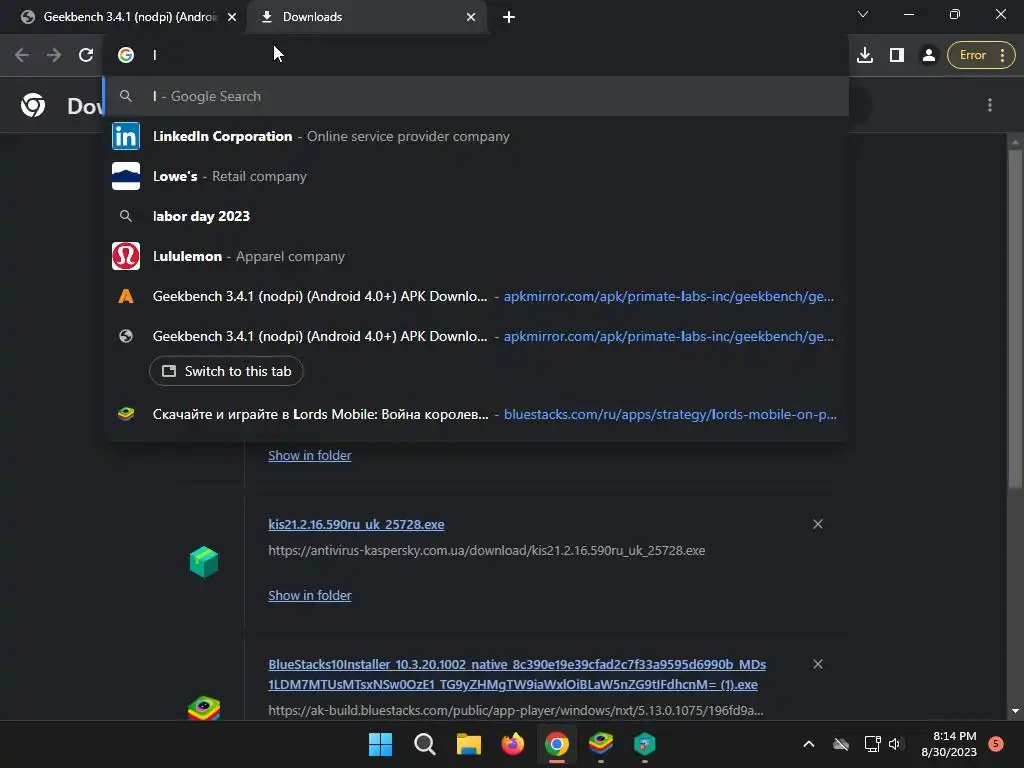Open File Explorer from taskbar
Viewport: 1024px width, 768px height.
tap(468, 744)
